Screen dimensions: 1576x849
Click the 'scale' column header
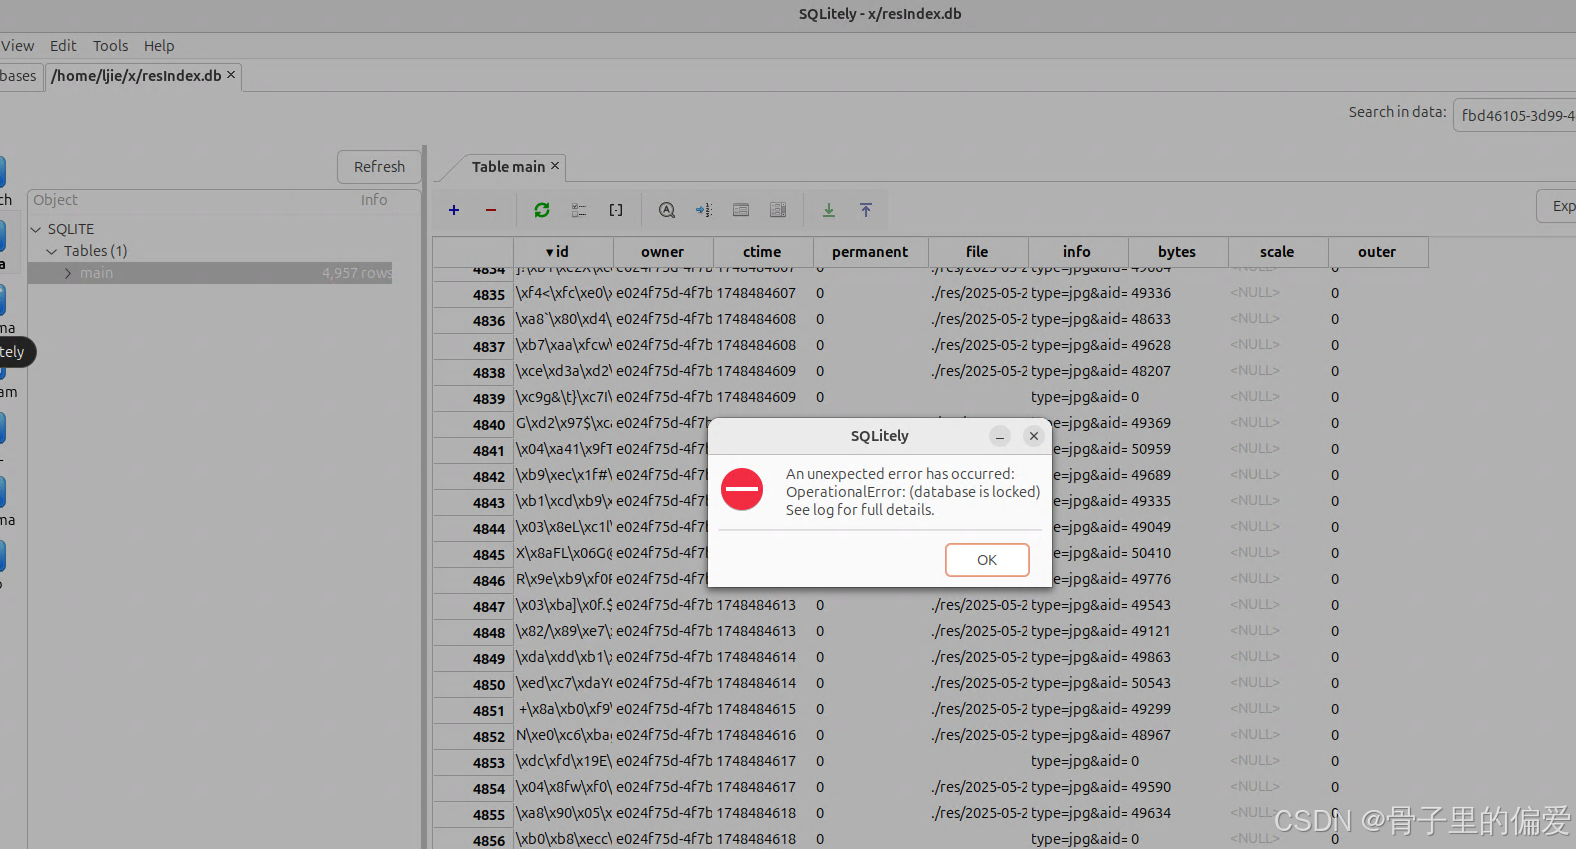click(1278, 252)
